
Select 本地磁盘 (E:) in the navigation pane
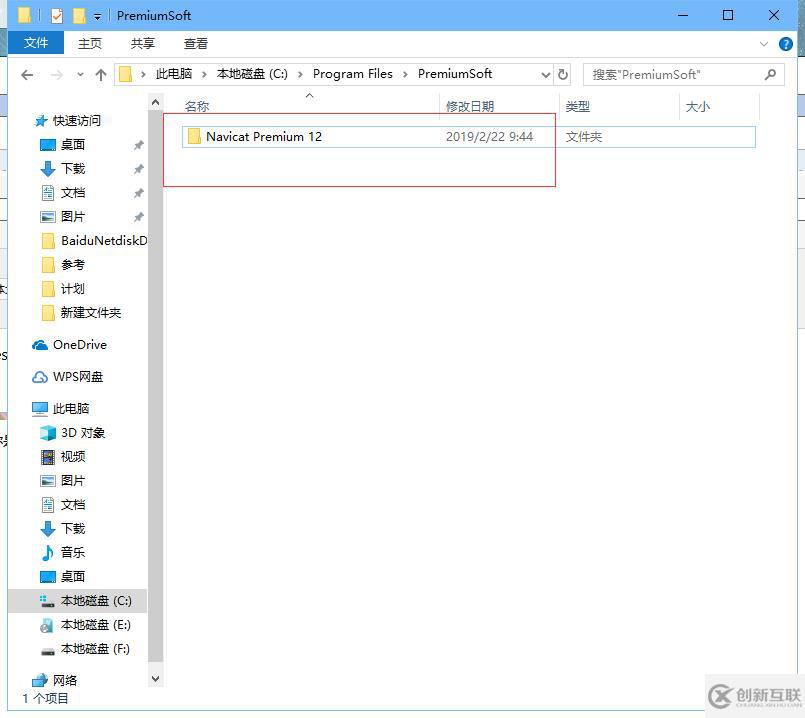tap(95, 625)
